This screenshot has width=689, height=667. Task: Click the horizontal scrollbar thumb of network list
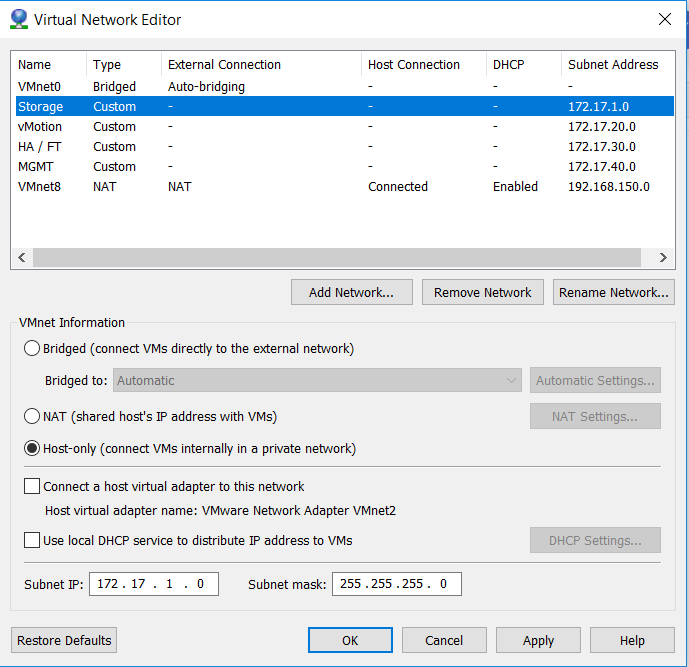(337, 257)
